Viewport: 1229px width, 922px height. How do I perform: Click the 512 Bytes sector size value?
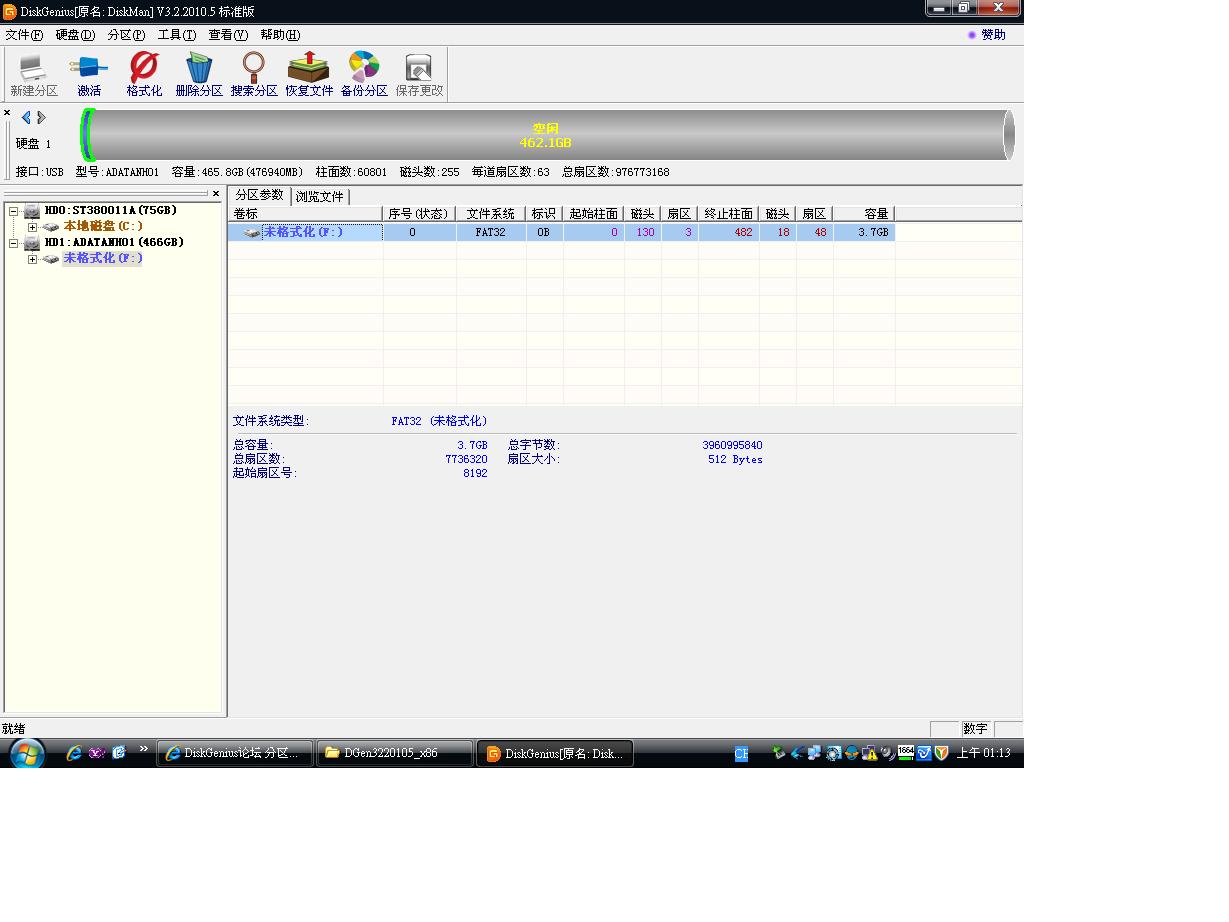coord(735,459)
